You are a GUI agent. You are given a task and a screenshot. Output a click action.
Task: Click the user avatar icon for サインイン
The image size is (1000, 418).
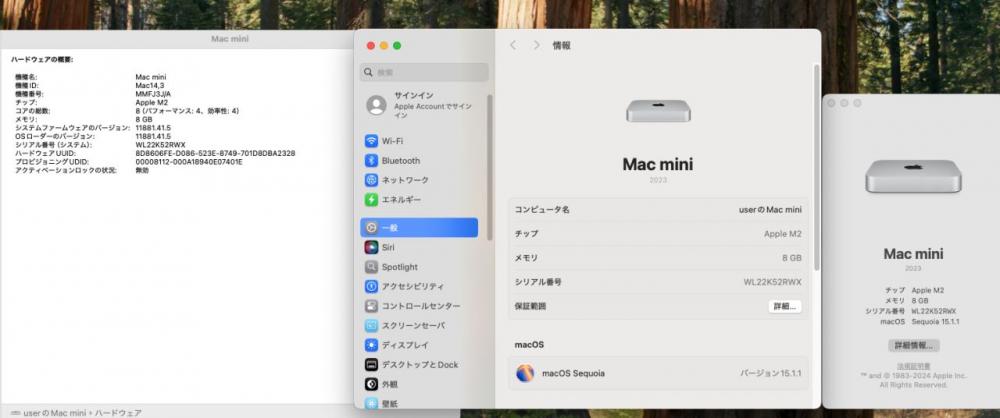coord(376,105)
